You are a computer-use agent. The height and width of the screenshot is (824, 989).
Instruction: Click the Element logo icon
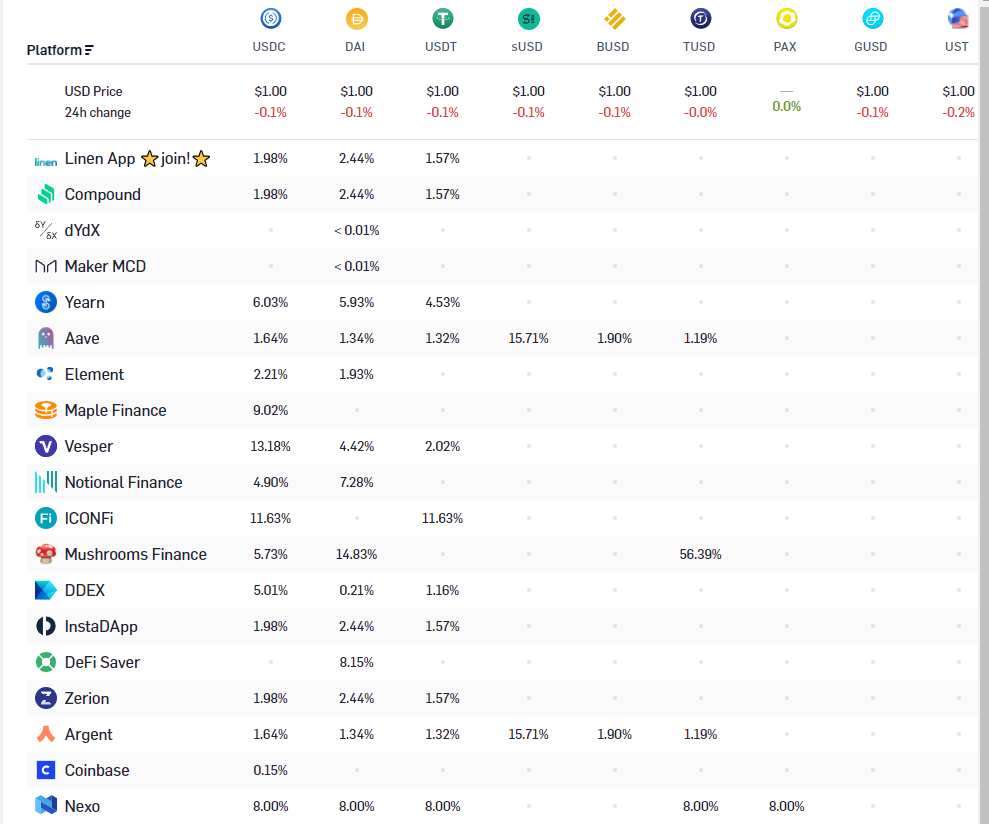pyautogui.click(x=45, y=374)
